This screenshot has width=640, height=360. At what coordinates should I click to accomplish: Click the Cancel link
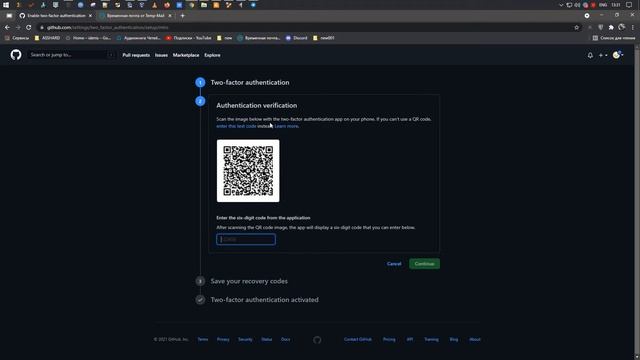click(394, 264)
